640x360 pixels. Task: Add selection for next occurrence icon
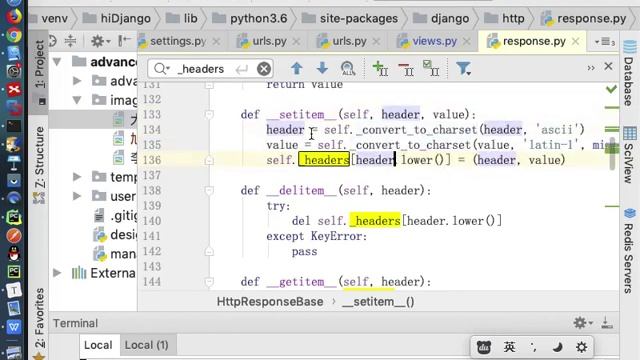(380, 68)
